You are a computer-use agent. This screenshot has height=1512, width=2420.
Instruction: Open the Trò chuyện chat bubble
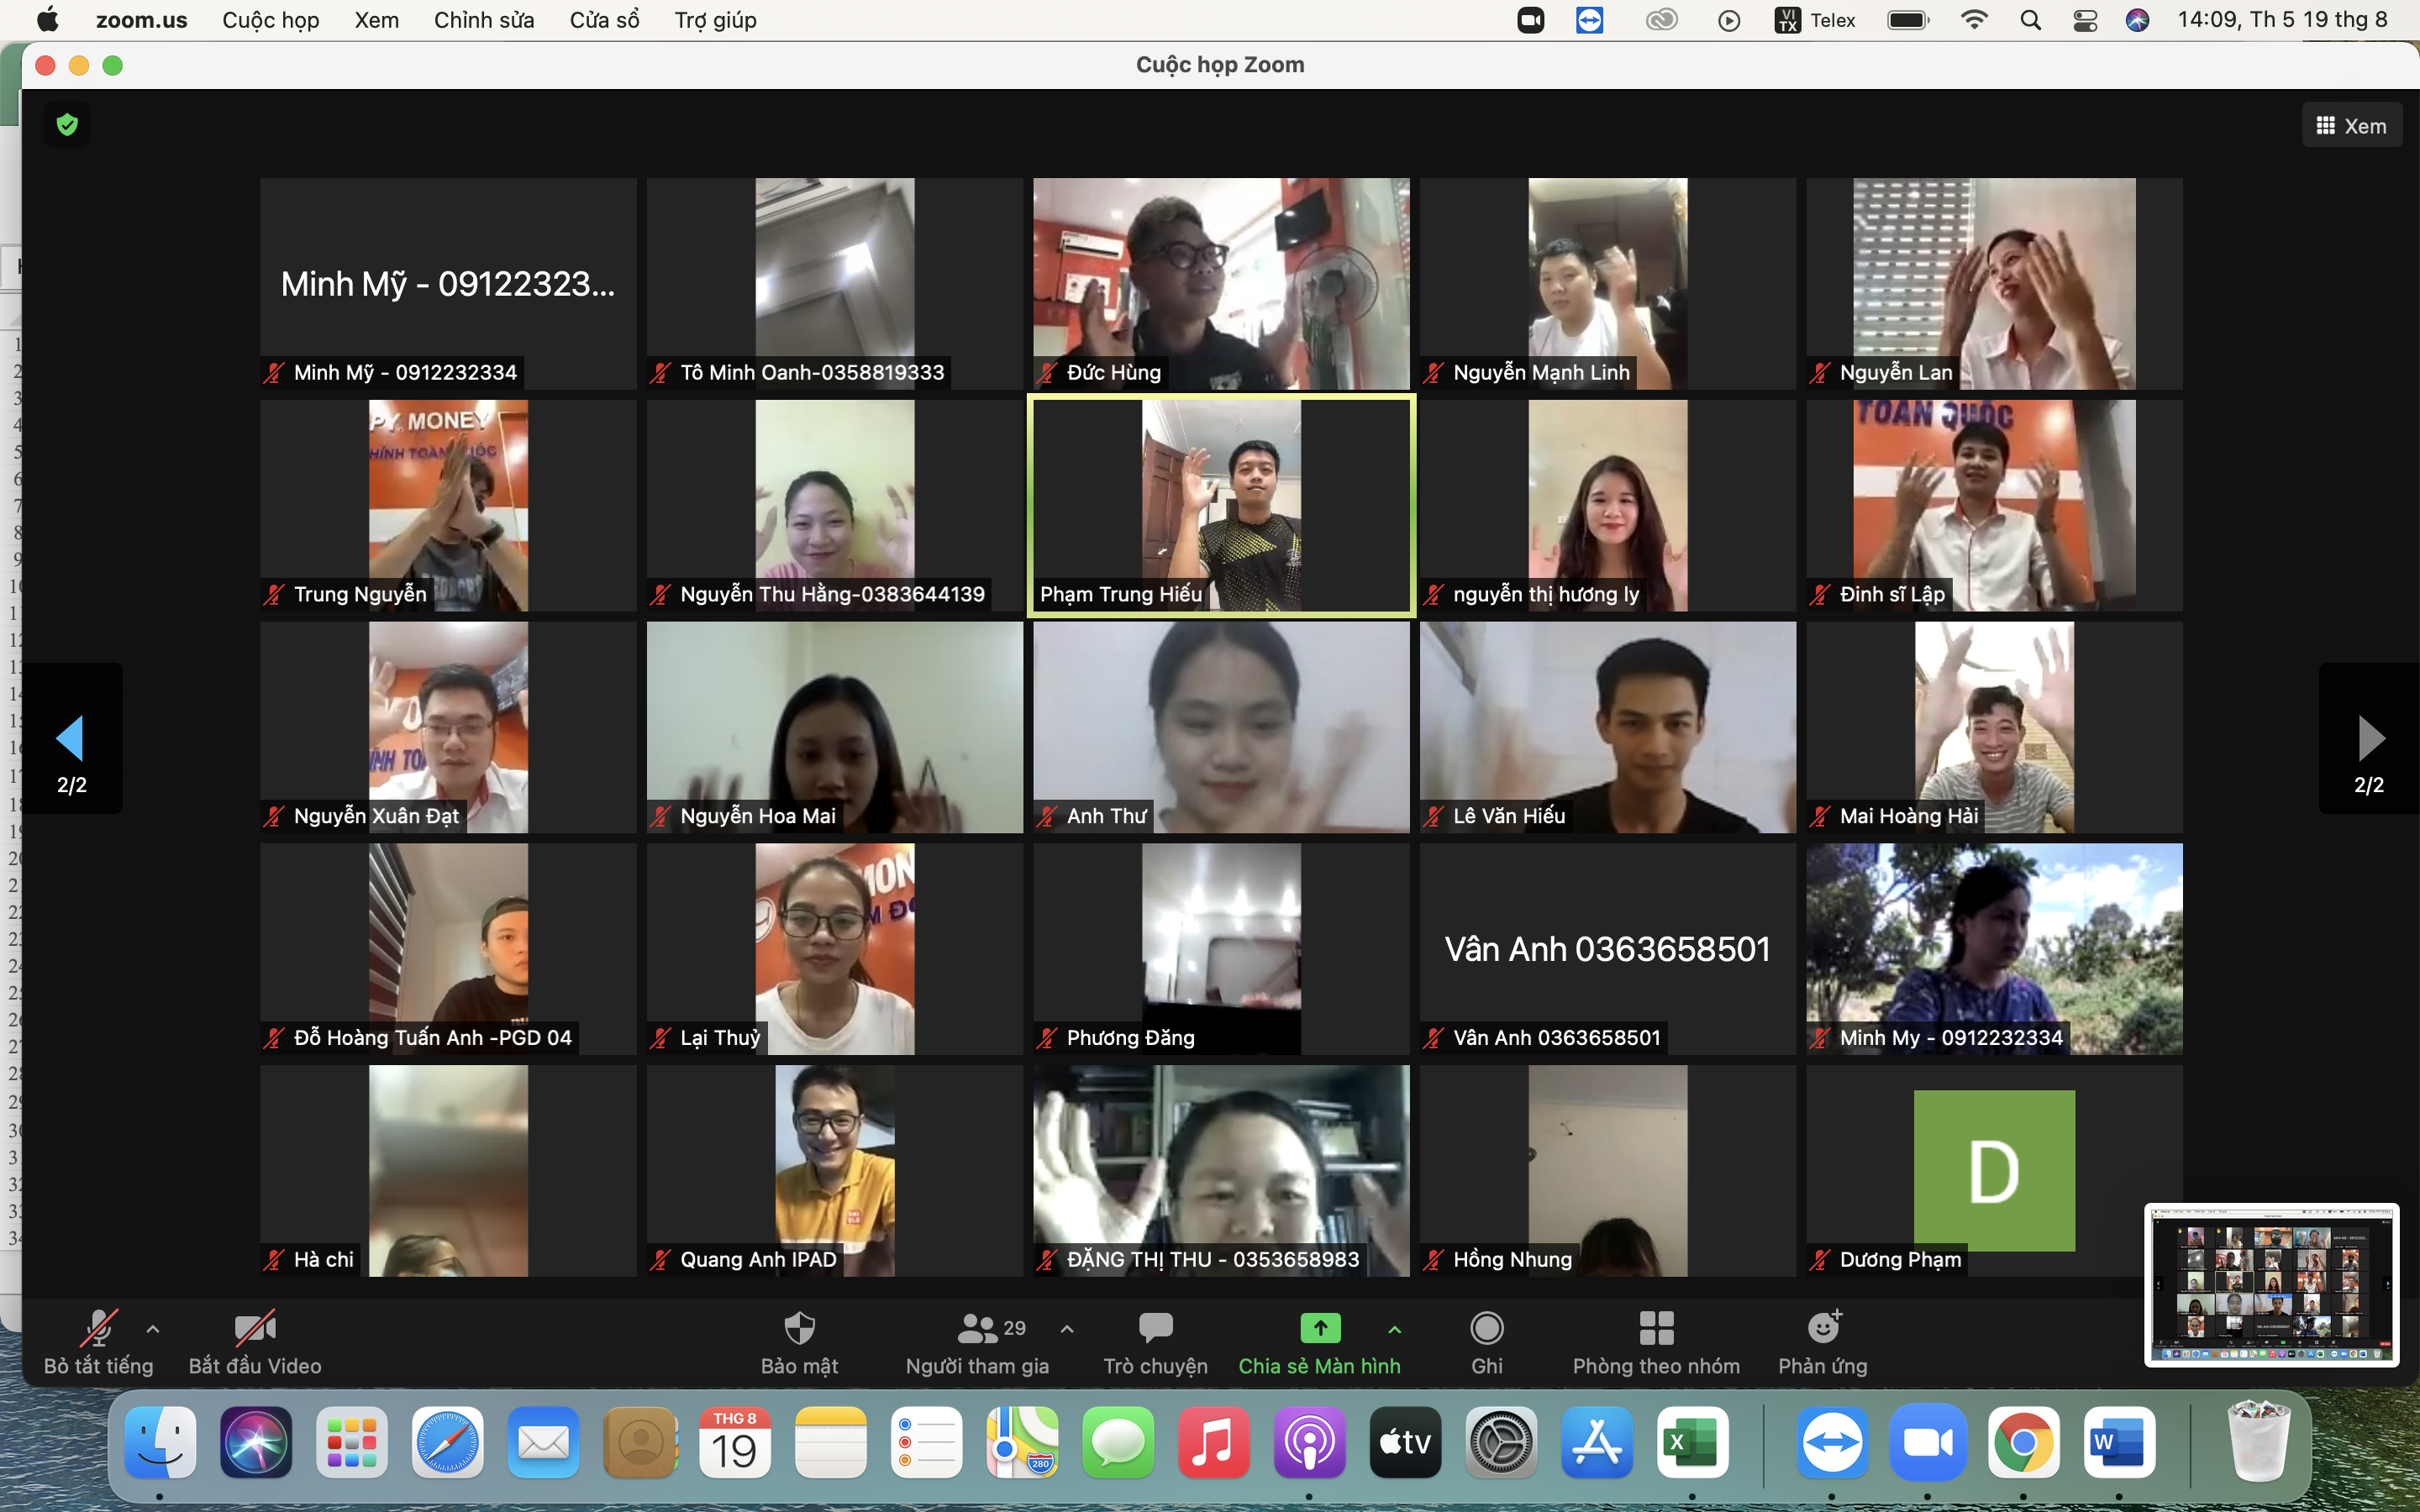(1155, 1328)
